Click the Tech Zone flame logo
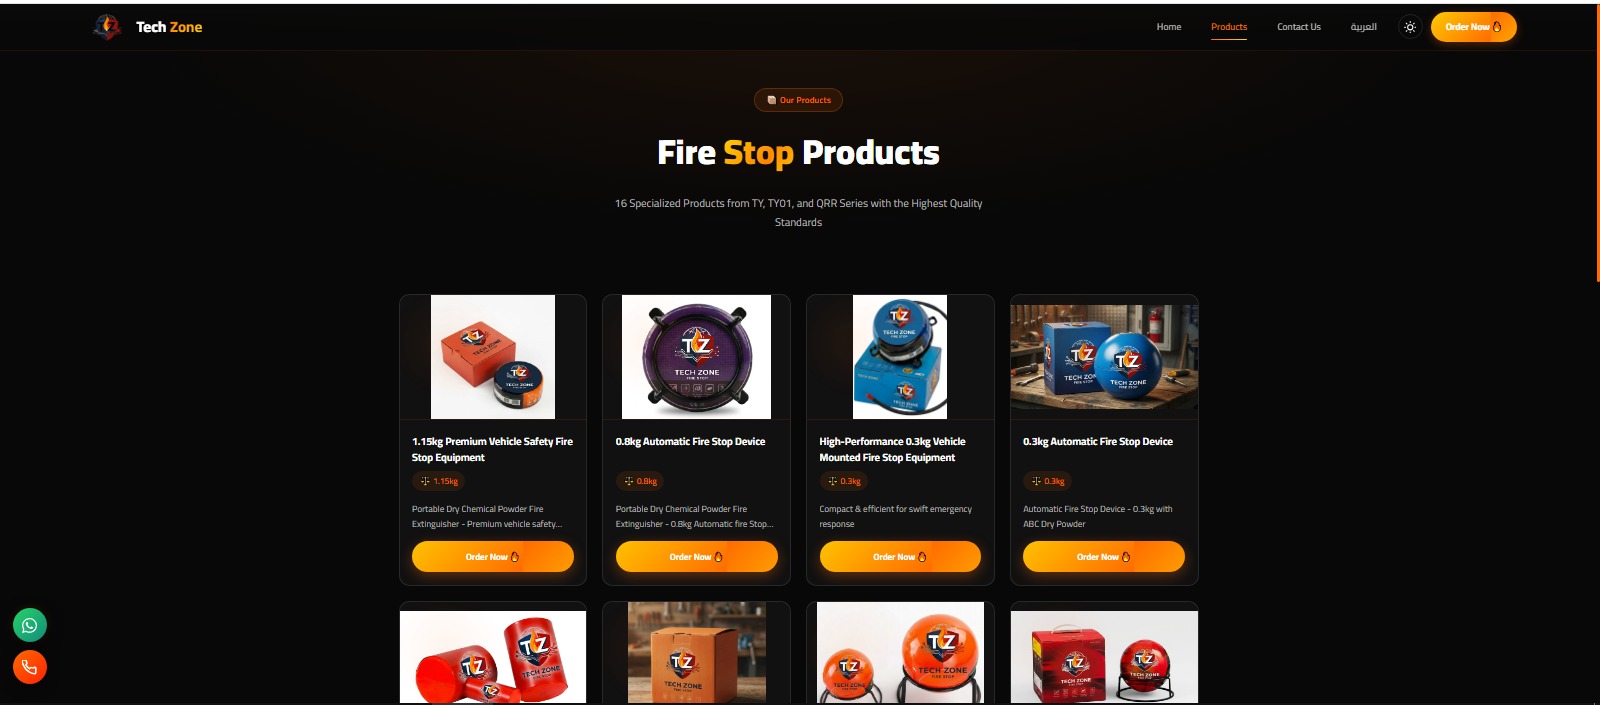 coord(107,27)
